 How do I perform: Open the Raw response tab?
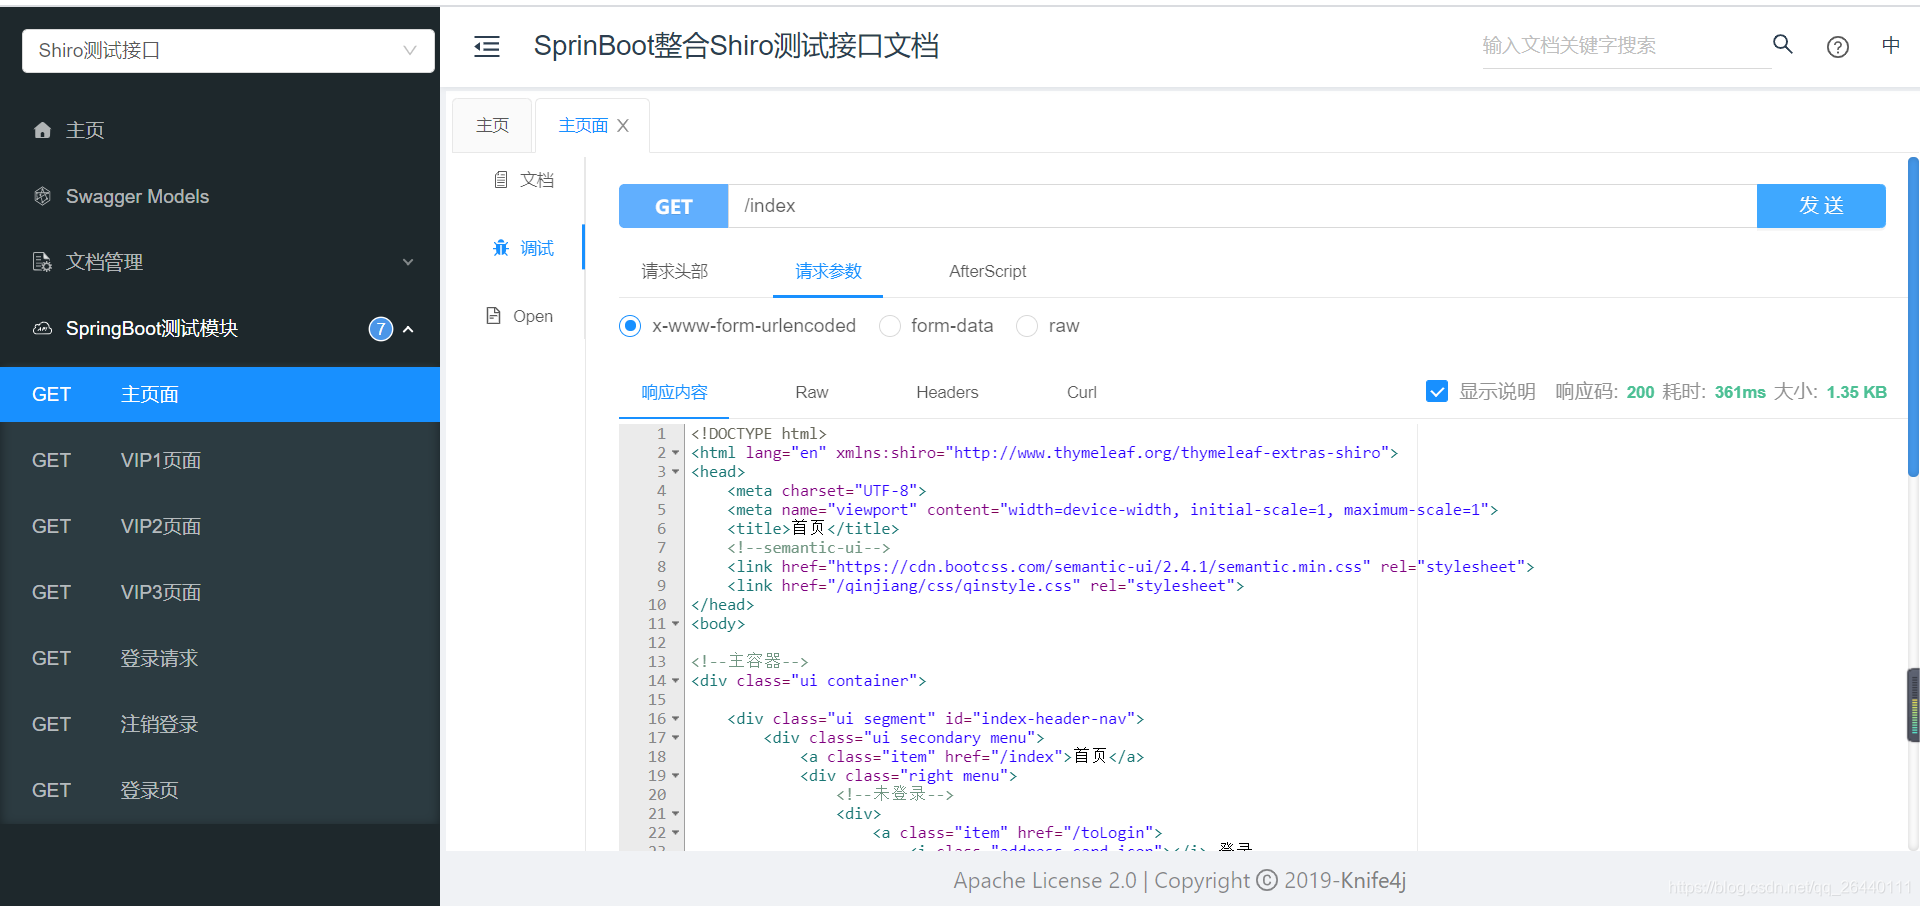tap(812, 392)
